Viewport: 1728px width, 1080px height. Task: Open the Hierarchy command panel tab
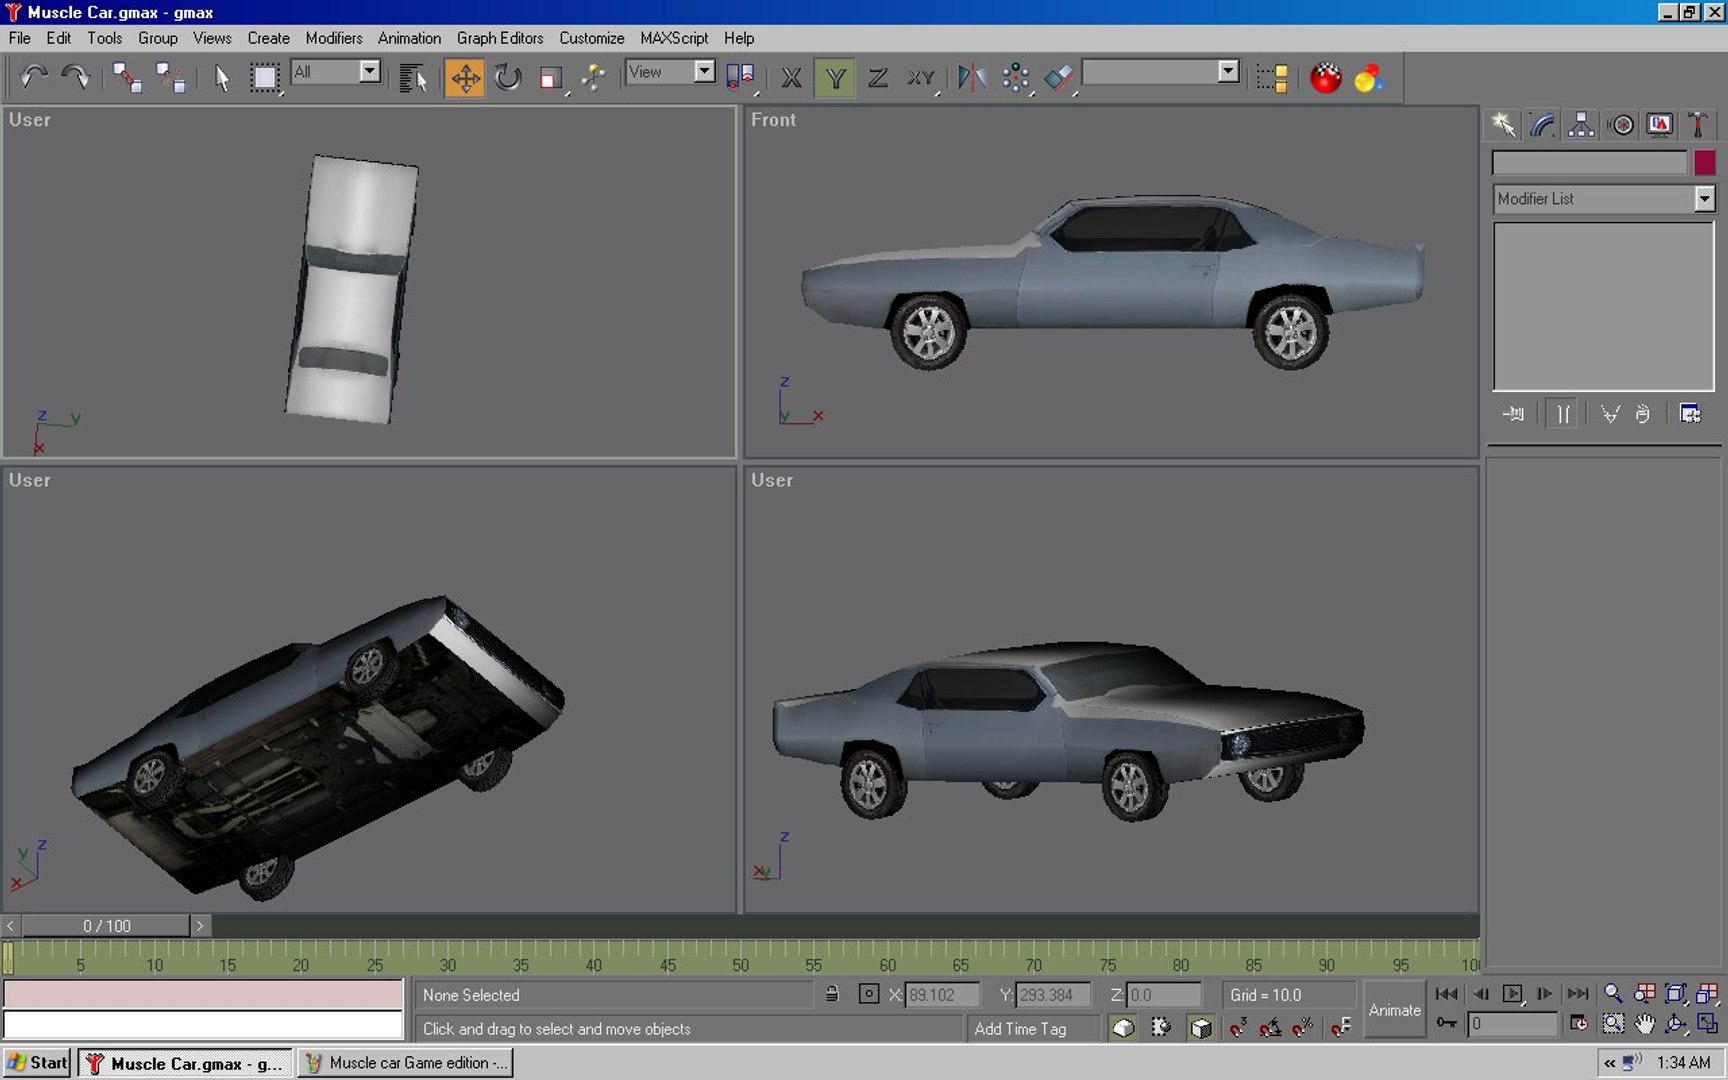click(1581, 124)
